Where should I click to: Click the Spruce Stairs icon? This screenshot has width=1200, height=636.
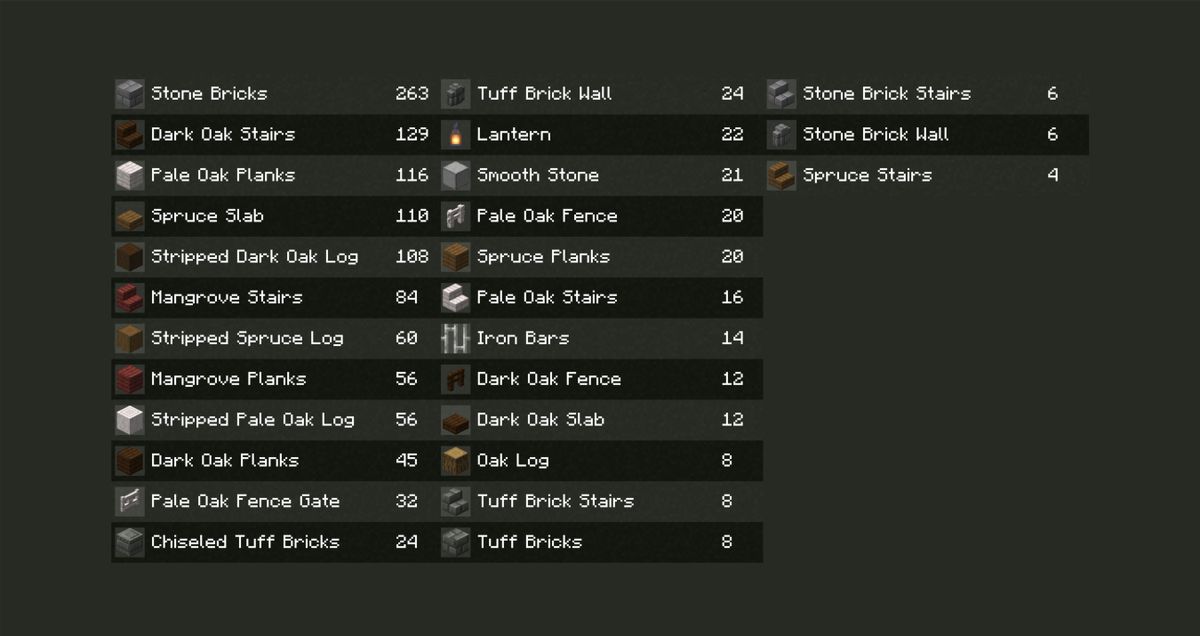click(781, 176)
